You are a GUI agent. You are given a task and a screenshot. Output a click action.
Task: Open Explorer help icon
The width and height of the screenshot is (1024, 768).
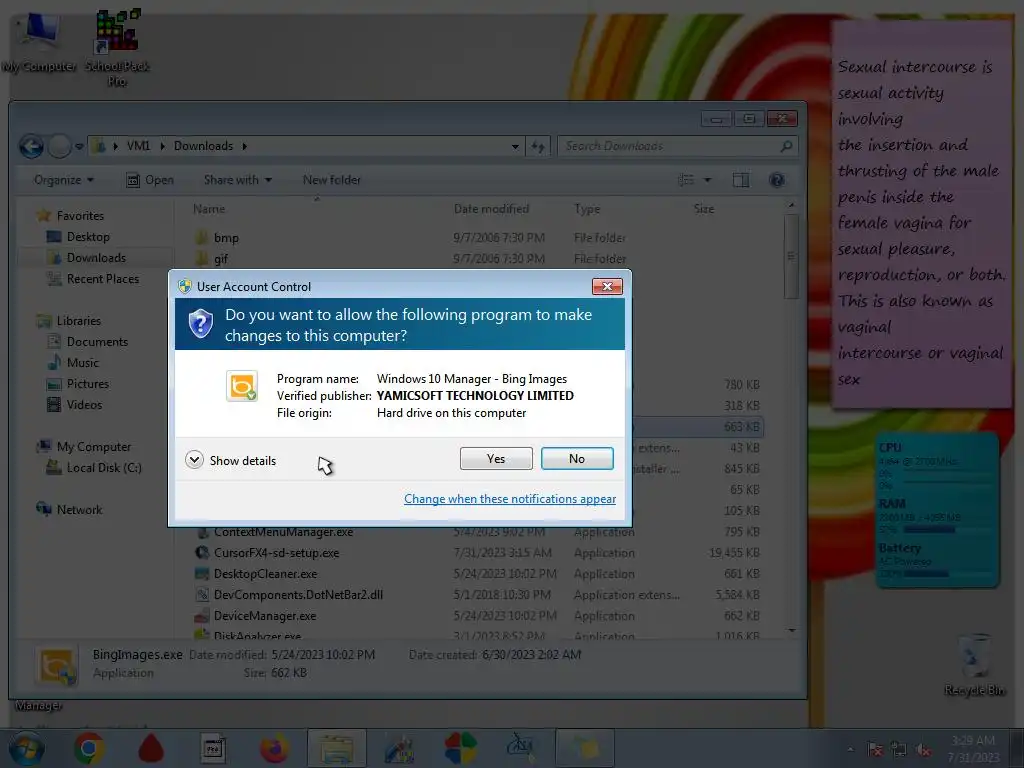pos(776,180)
